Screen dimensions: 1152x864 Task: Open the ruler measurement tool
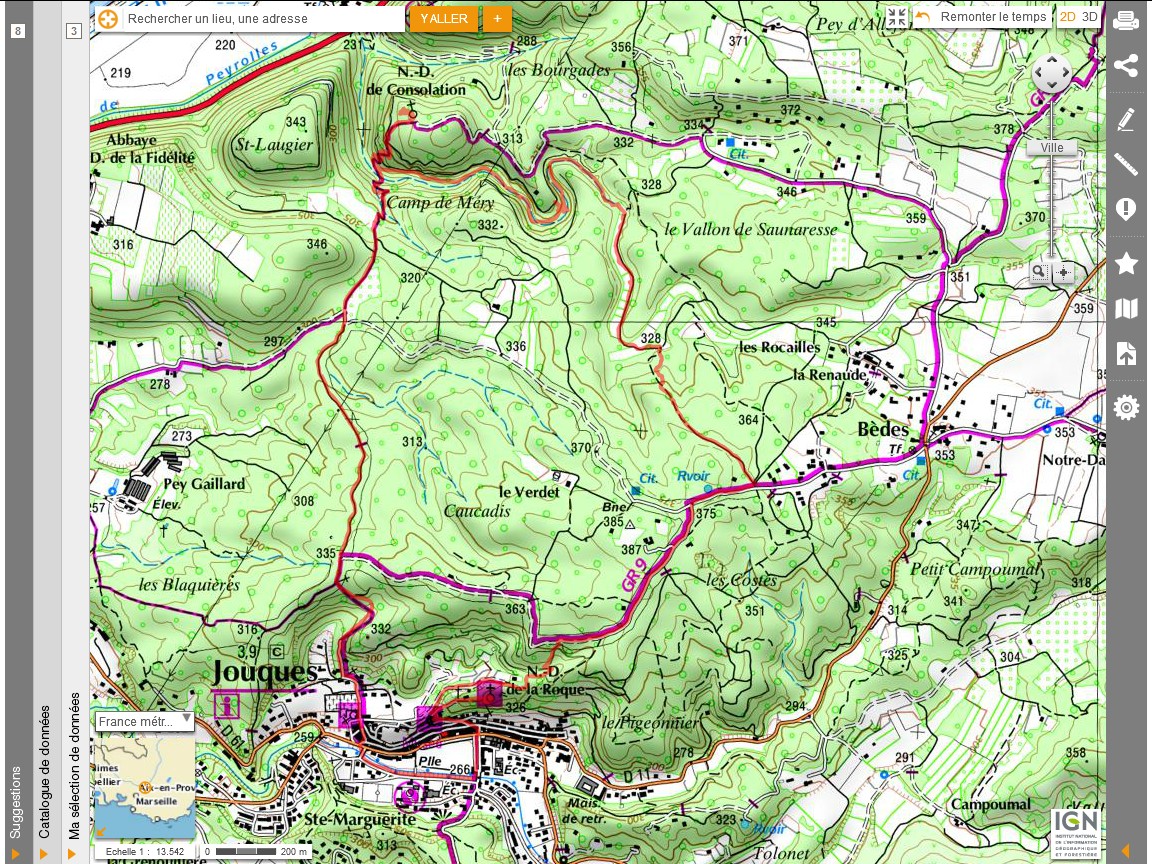coord(1126,165)
